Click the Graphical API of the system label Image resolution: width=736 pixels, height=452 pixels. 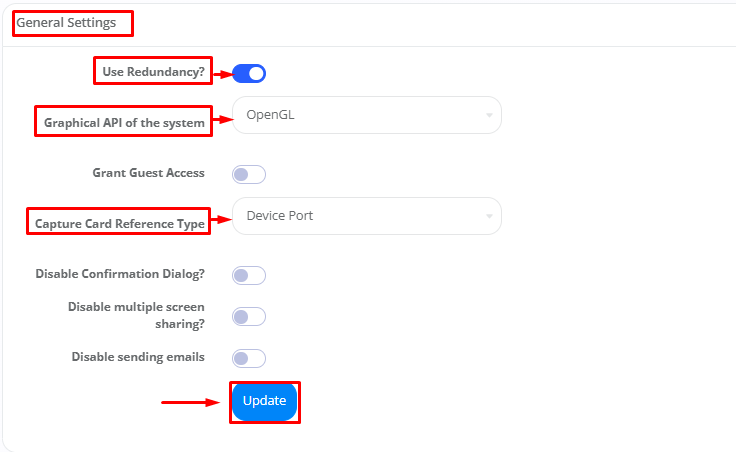point(124,123)
